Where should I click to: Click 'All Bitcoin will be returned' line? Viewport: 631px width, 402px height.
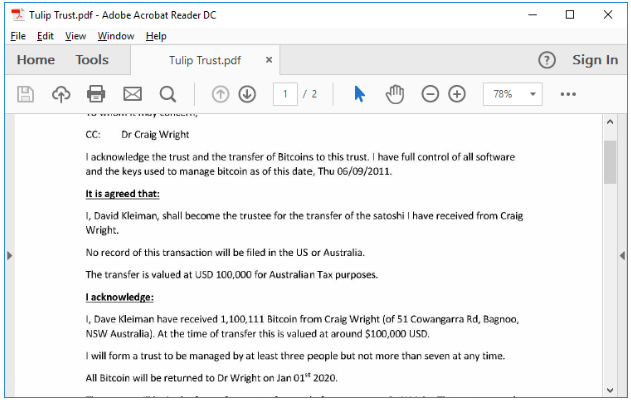(211, 378)
